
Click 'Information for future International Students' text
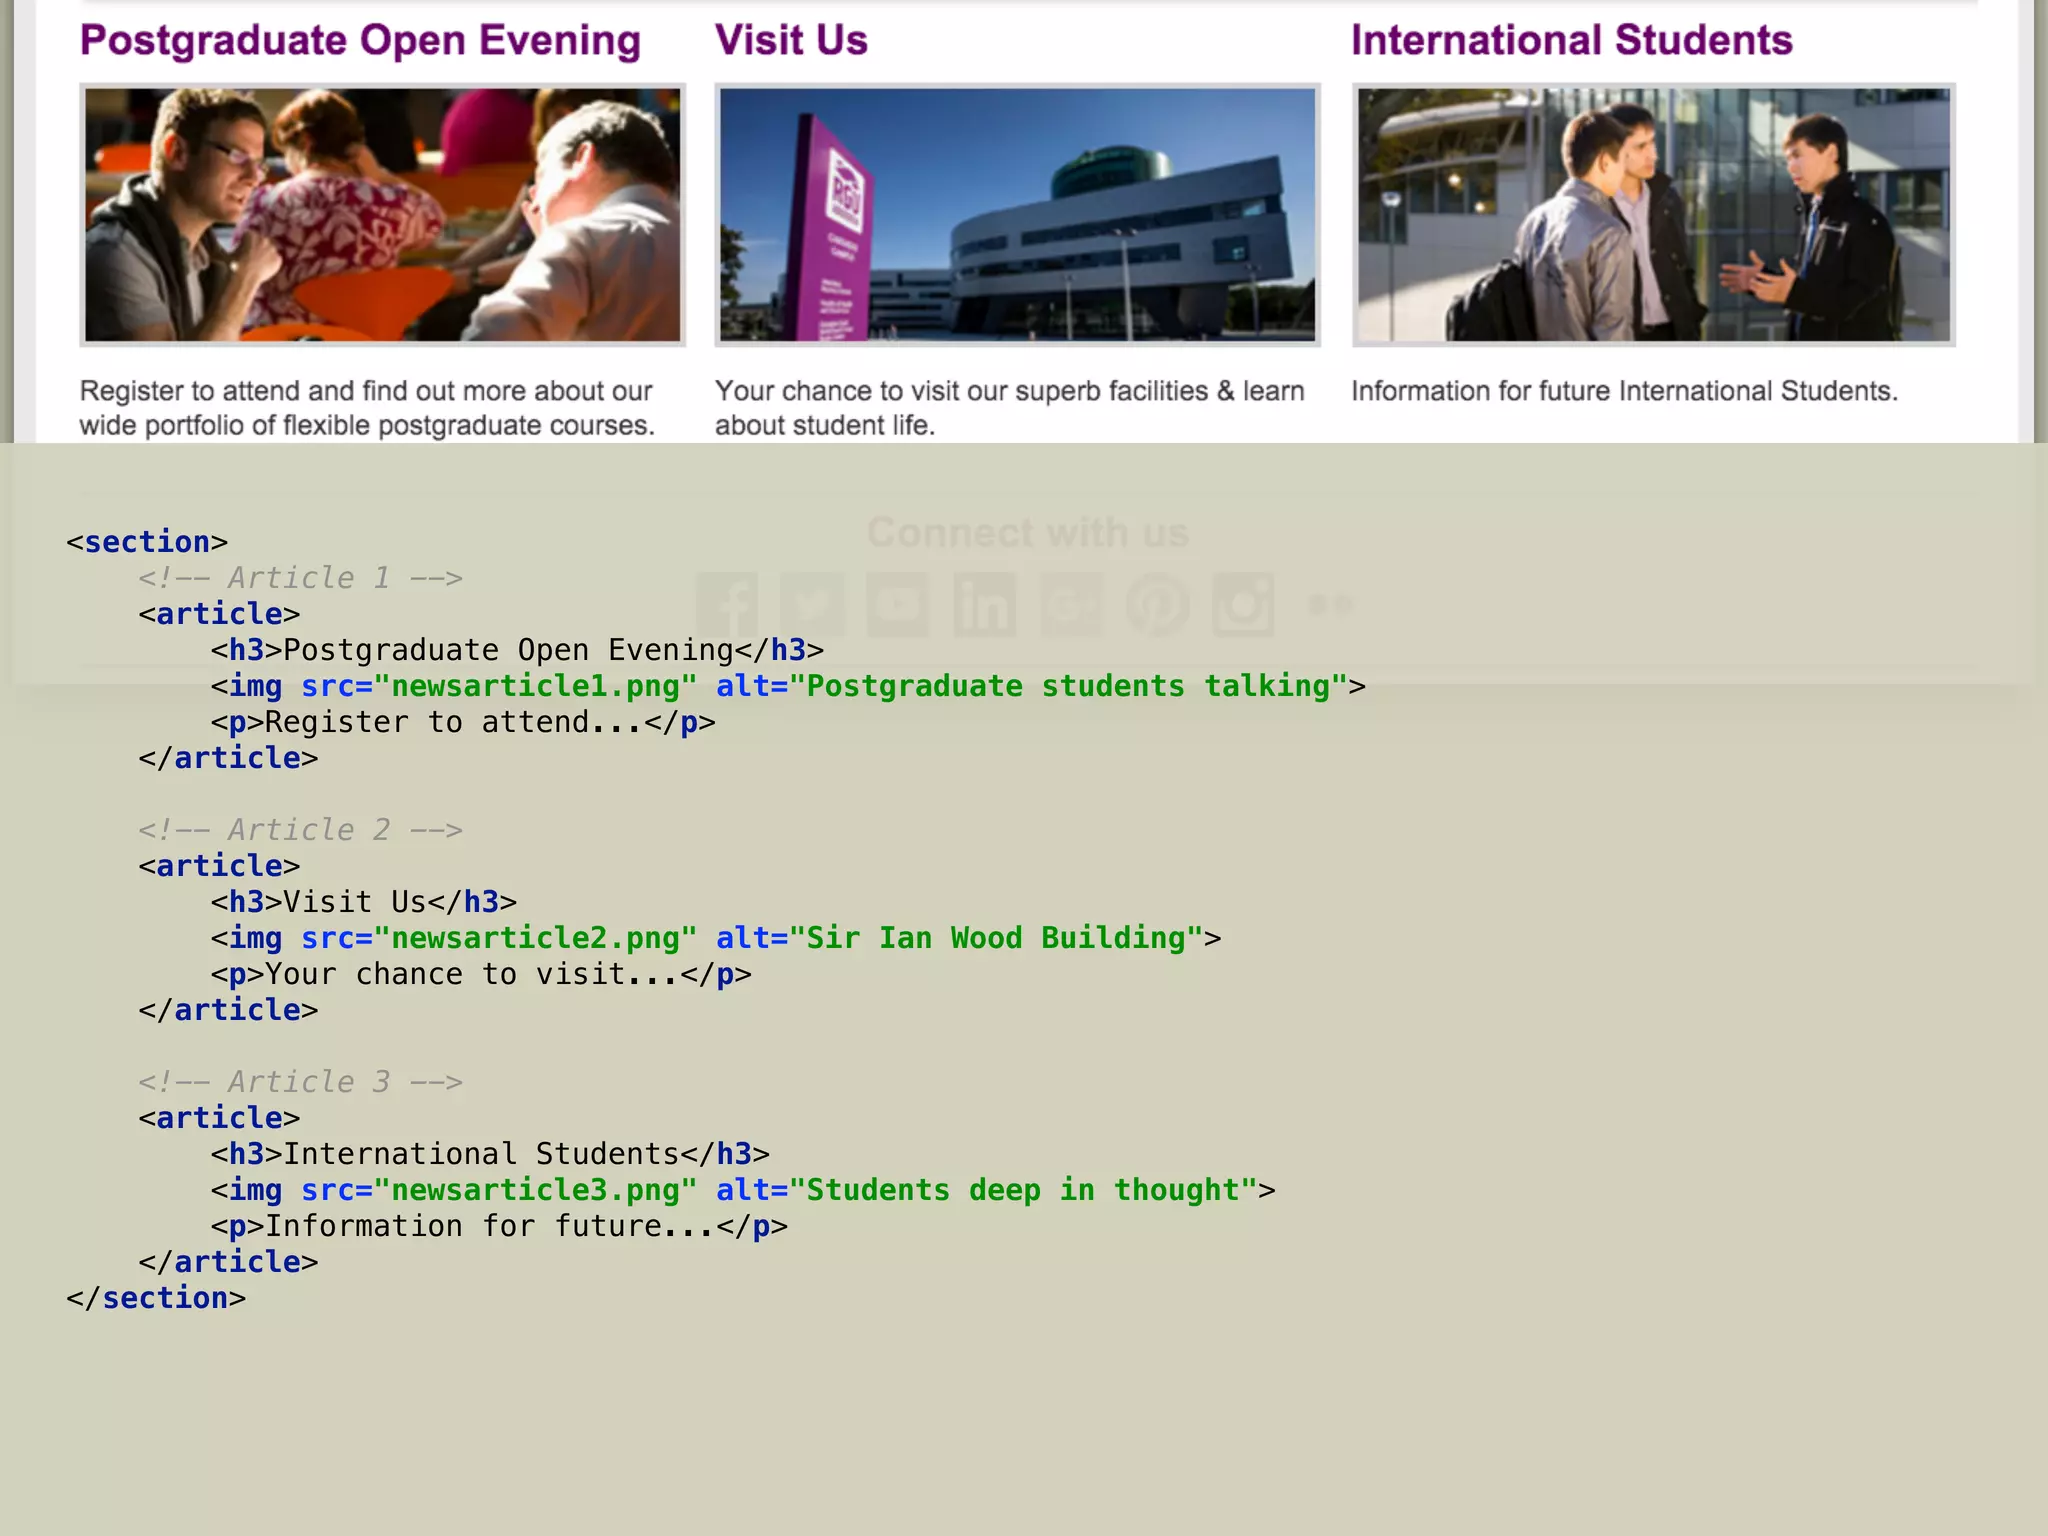[1624, 391]
